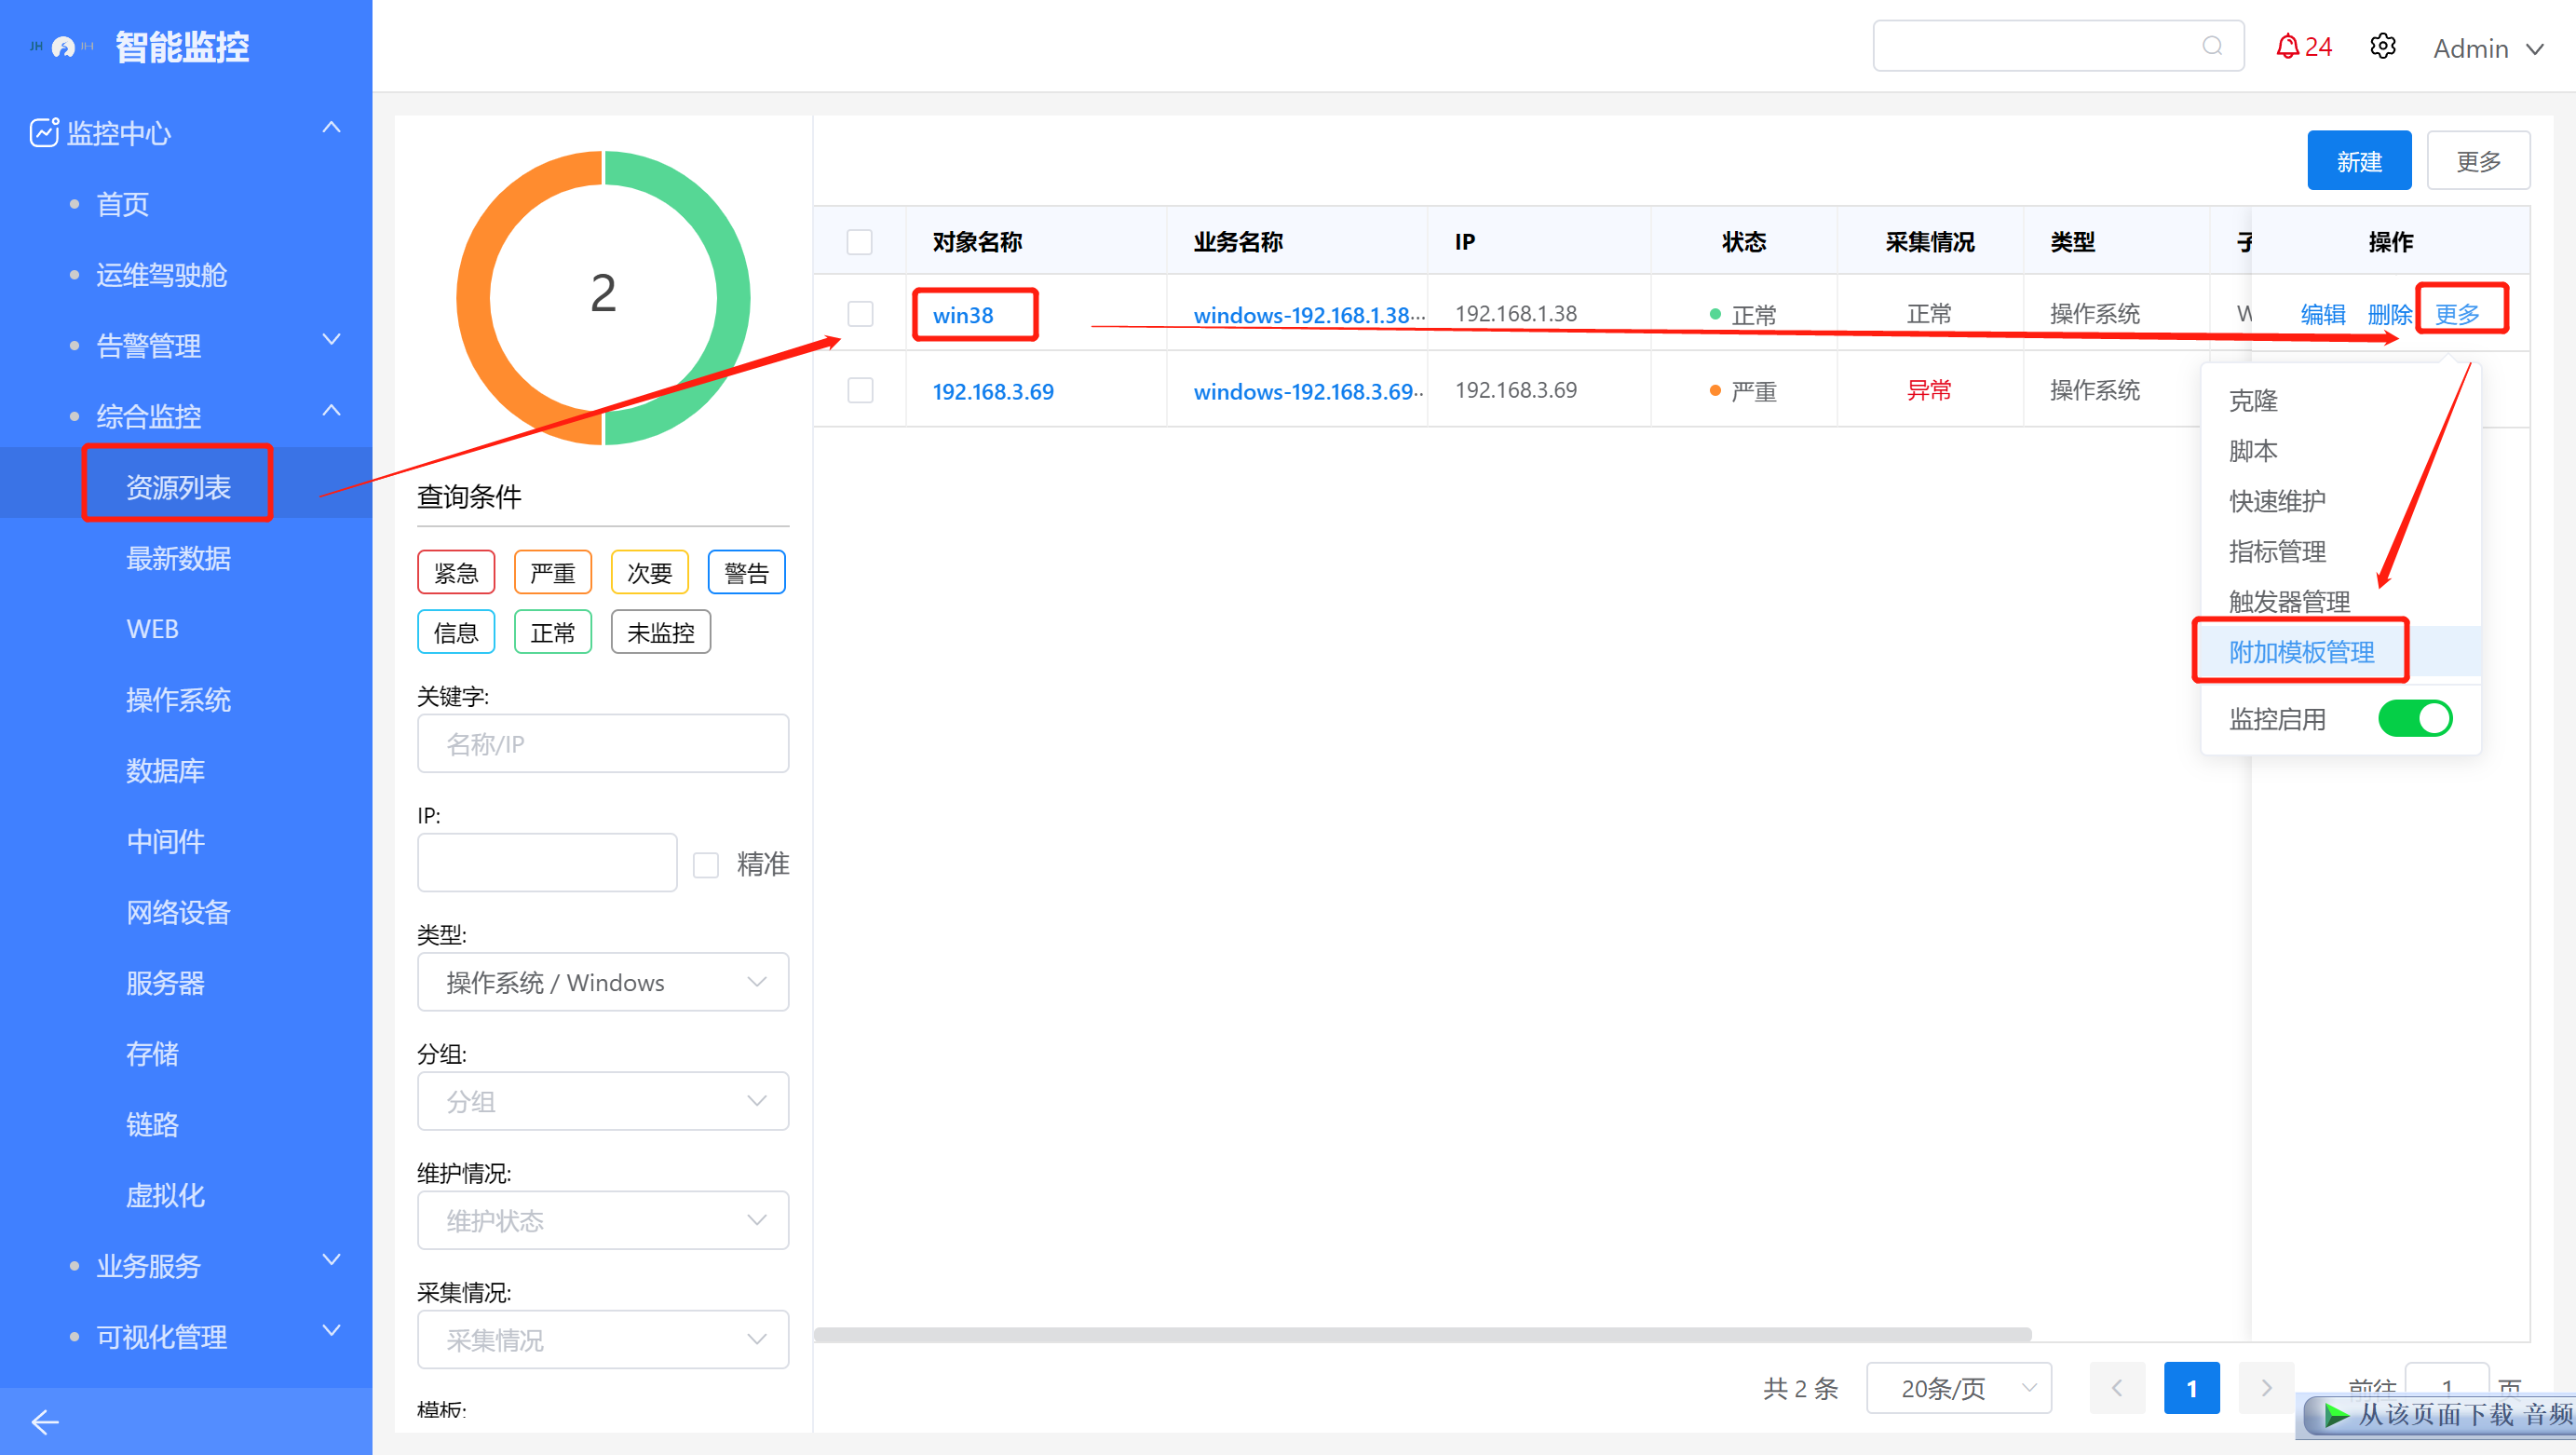Image resolution: width=2576 pixels, height=1455 pixels.
Task: Check the 192.168.3.69 row checkbox
Action: pyautogui.click(x=860, y=390)
